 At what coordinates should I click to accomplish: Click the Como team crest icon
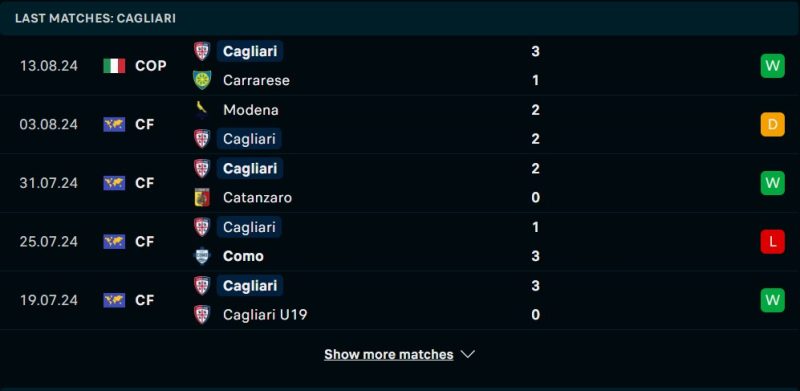[x=202, y=256]
